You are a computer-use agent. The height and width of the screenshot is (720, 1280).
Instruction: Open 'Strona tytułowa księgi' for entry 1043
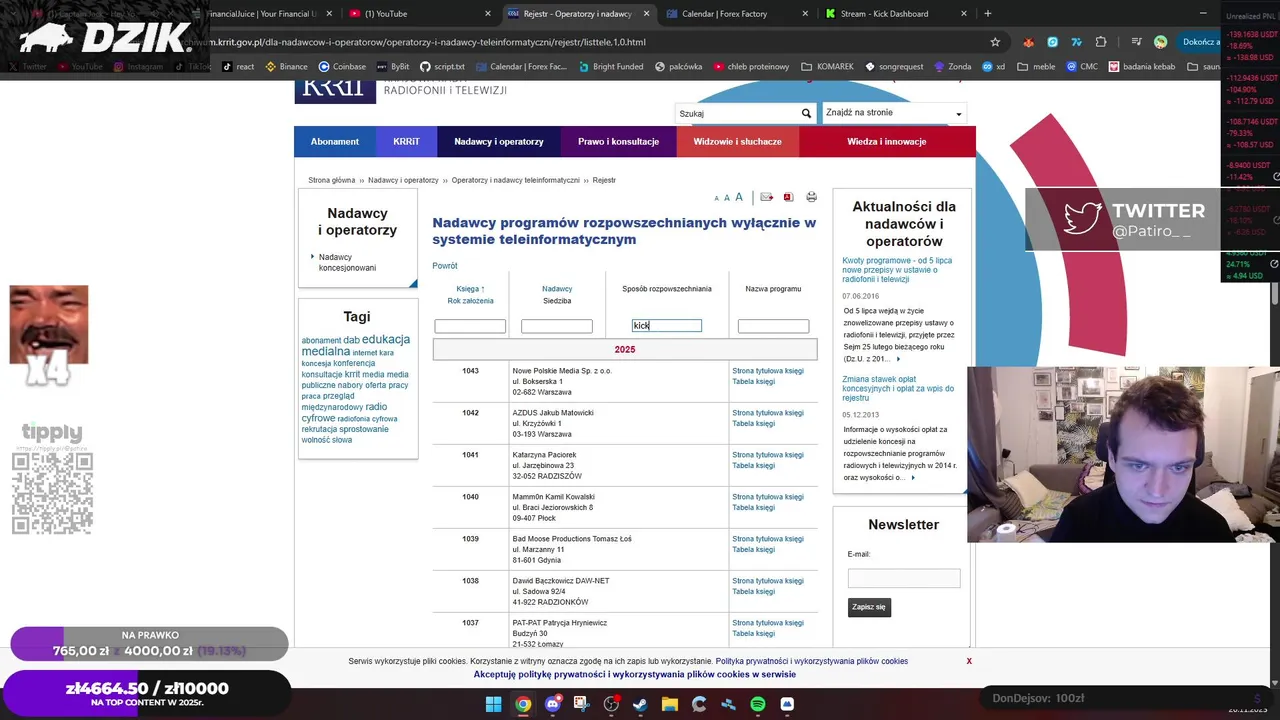[x=768, y=371]
